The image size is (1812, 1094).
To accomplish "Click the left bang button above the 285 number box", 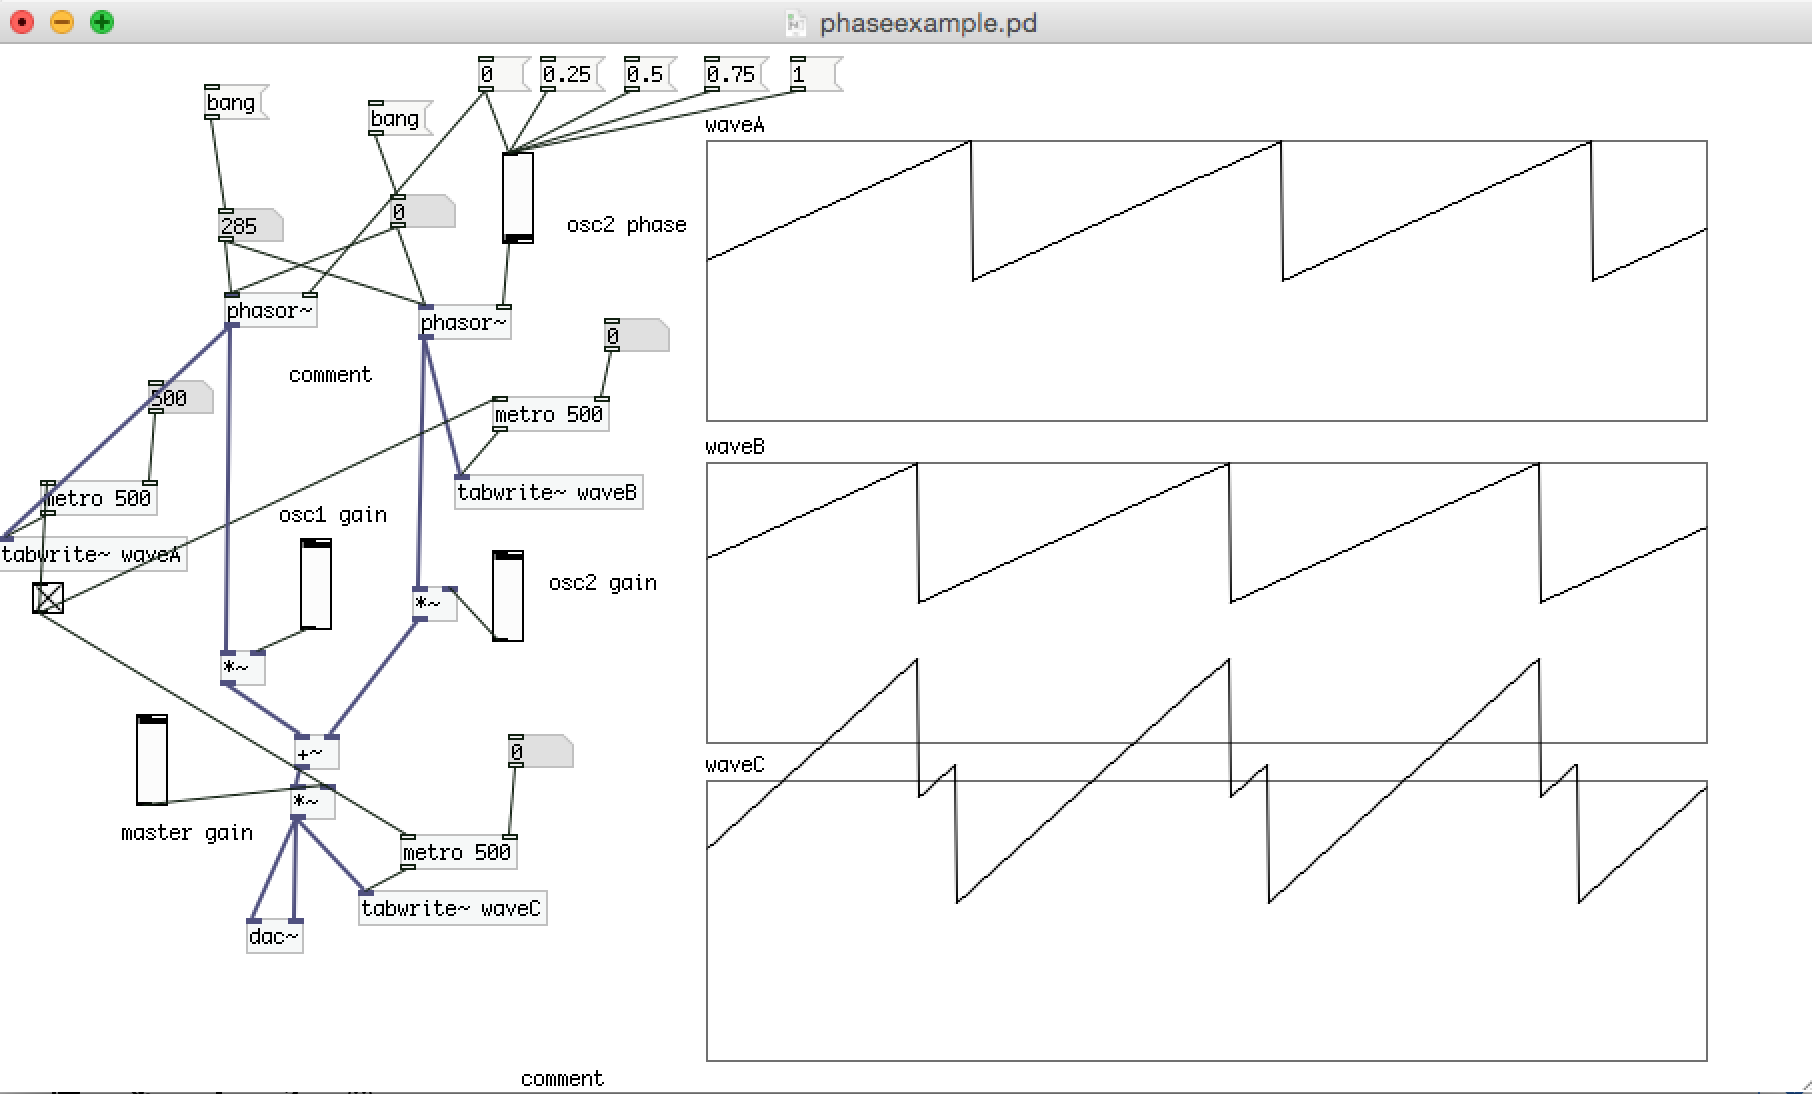I will (x=232, y=102).
